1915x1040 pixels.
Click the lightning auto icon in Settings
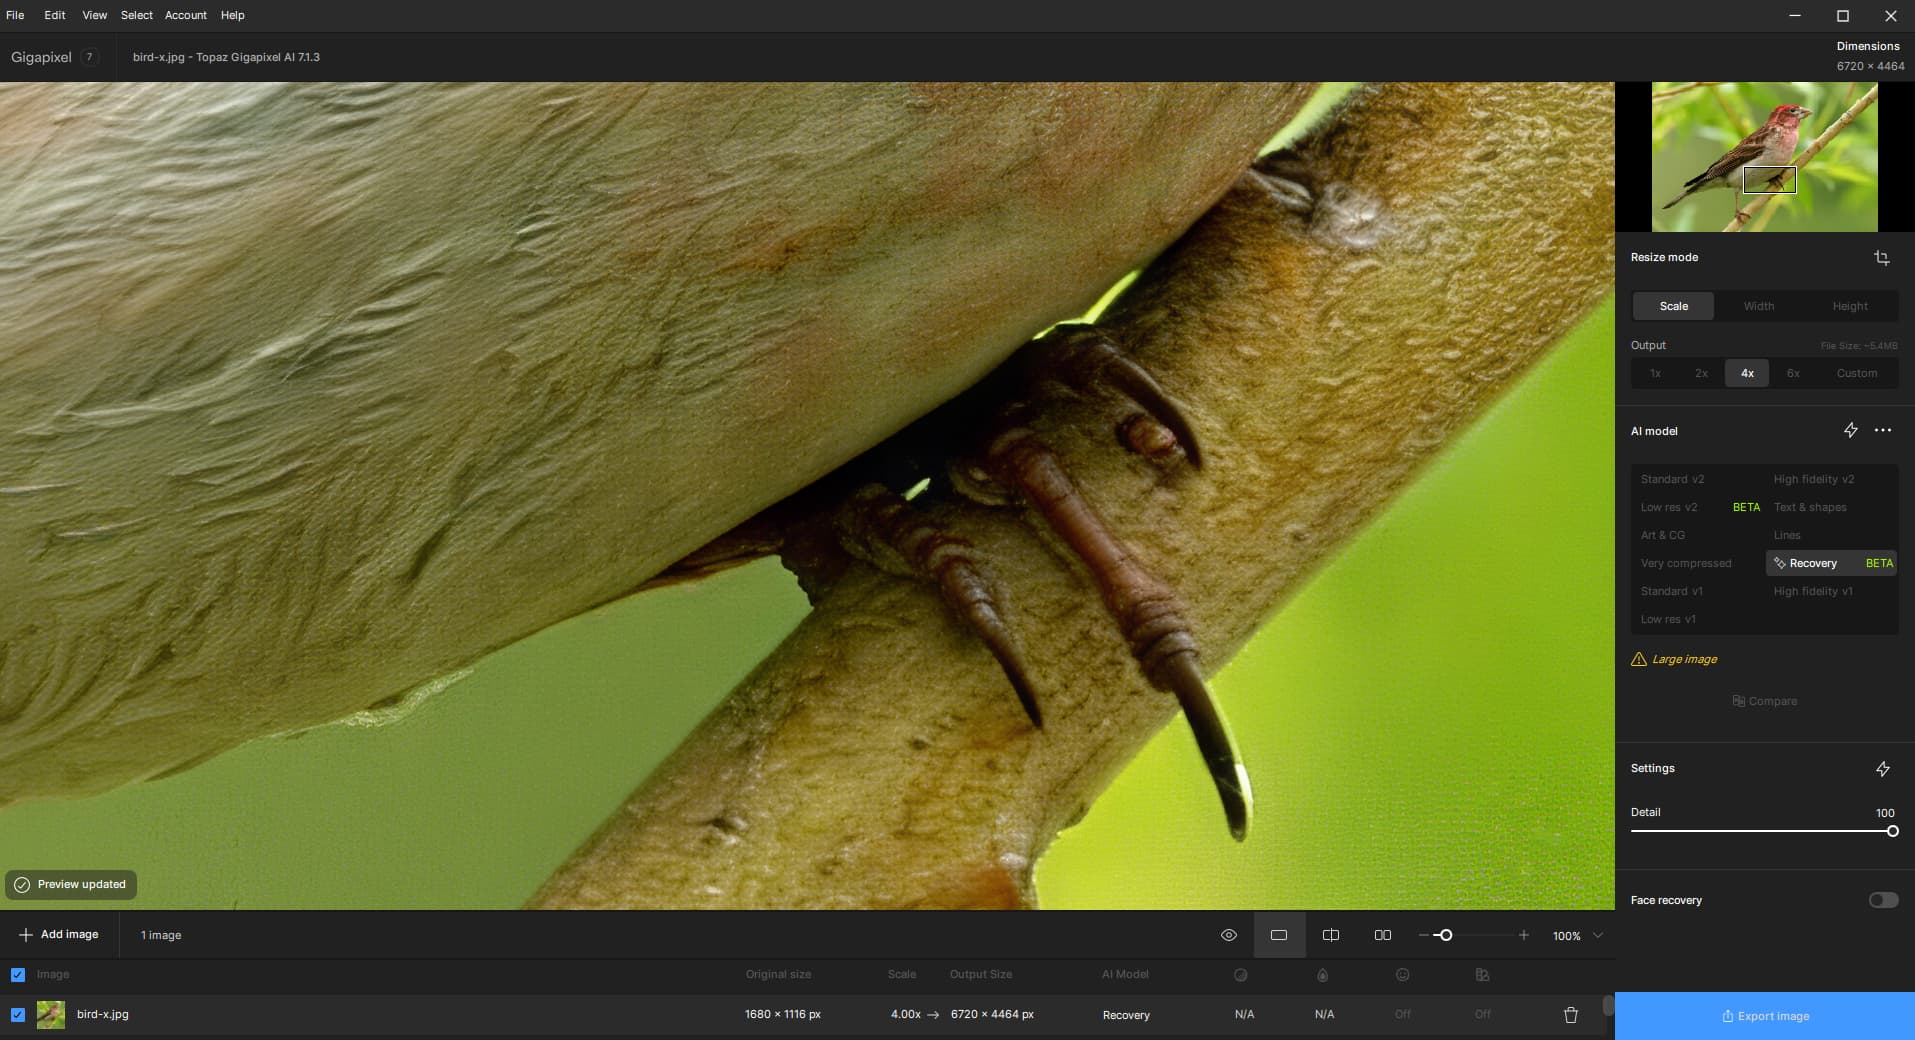coord(1882,769)
